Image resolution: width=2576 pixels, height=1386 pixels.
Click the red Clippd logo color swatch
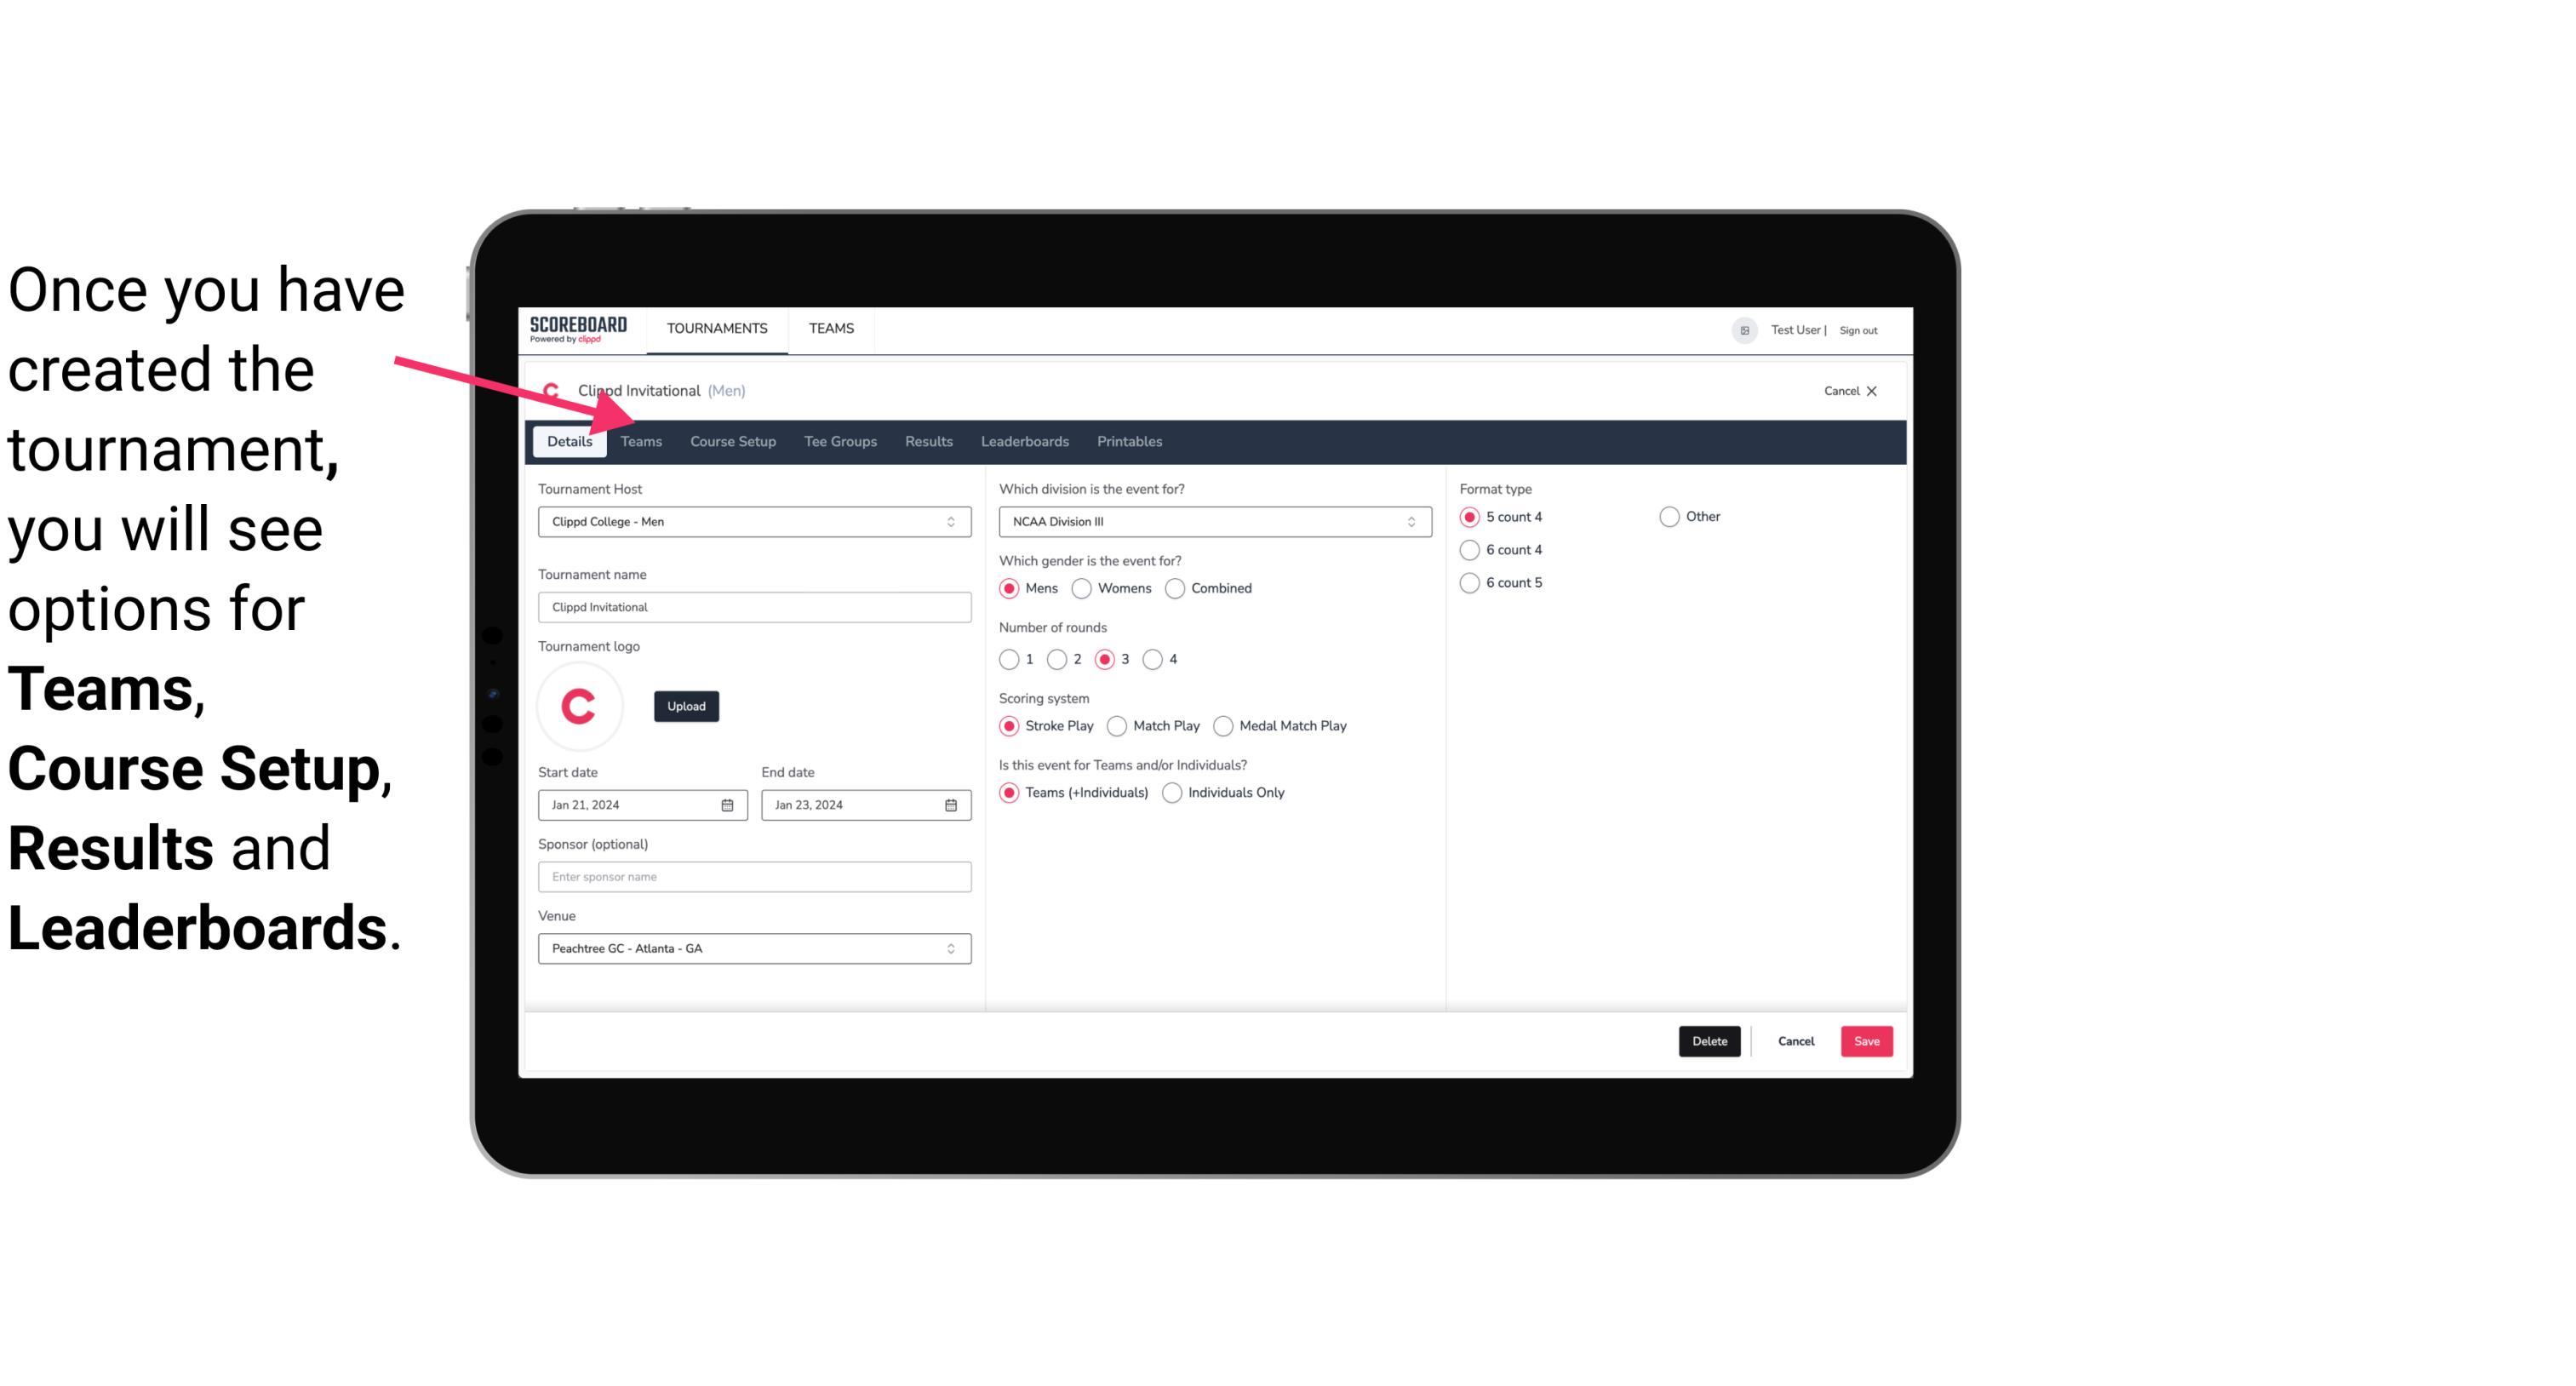pyautogui.click(x=581, y=703)
